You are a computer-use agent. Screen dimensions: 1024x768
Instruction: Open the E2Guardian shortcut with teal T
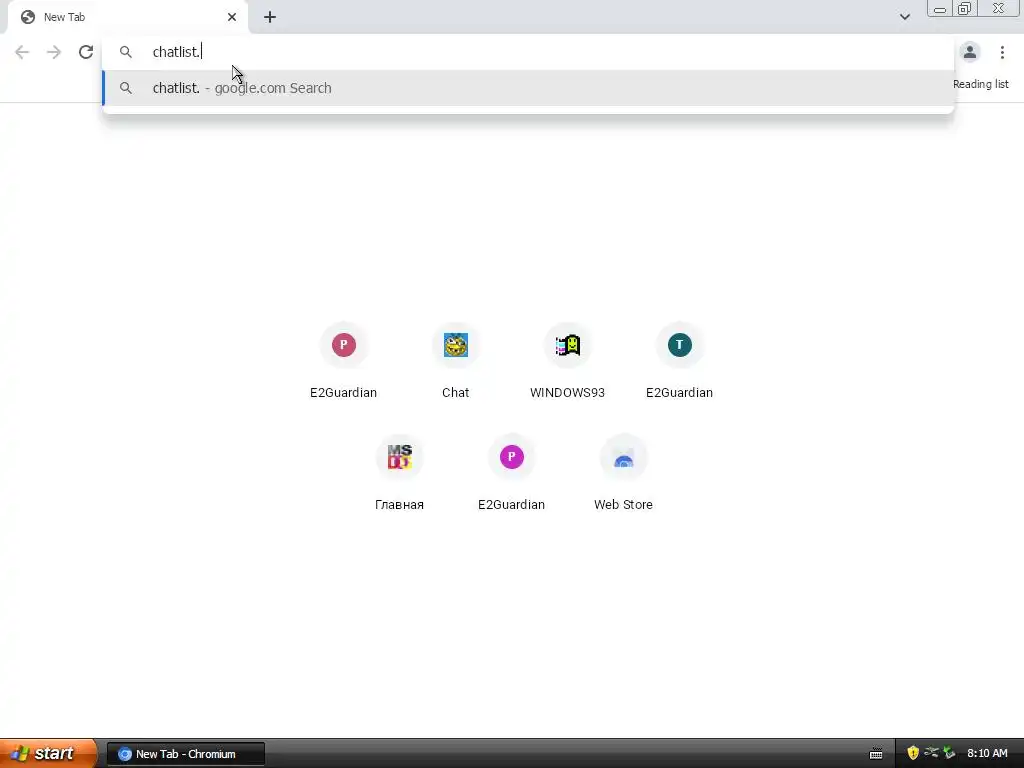point(679,360)
